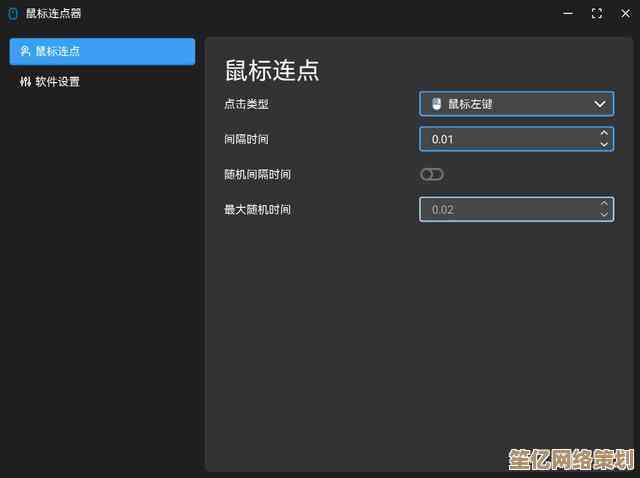640x478 pixels.
Task: Increase 最大随机时间 with the up arrow
Action: [x=604, y=203]
